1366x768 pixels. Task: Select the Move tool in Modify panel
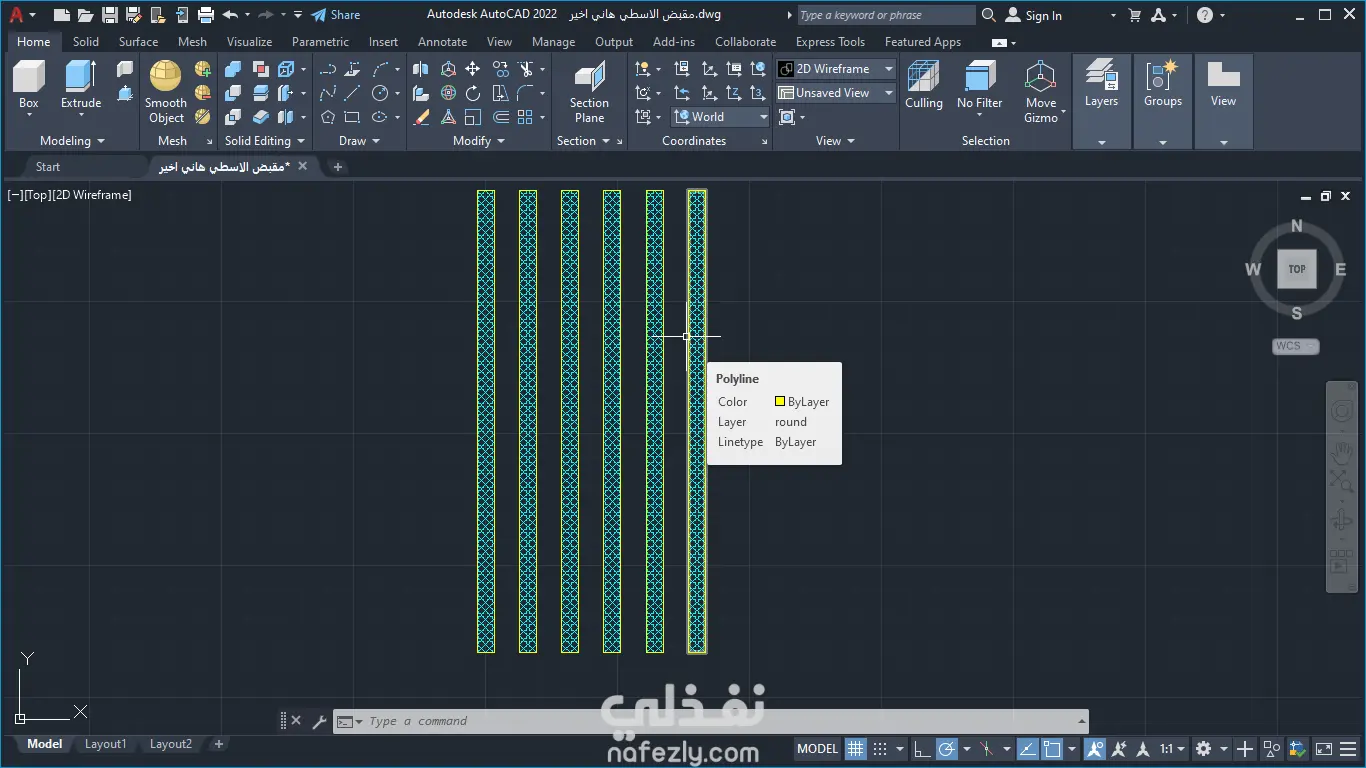(472, 69)
